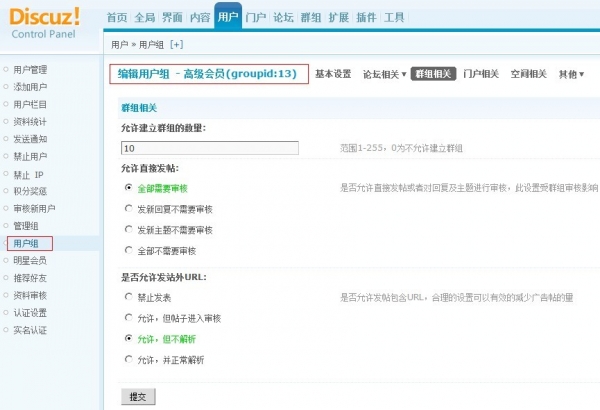Image resolution: width=600 pixels, height=410 pixels.
Task: Switch to the 空间相关 tab
Action: point(528,74)
